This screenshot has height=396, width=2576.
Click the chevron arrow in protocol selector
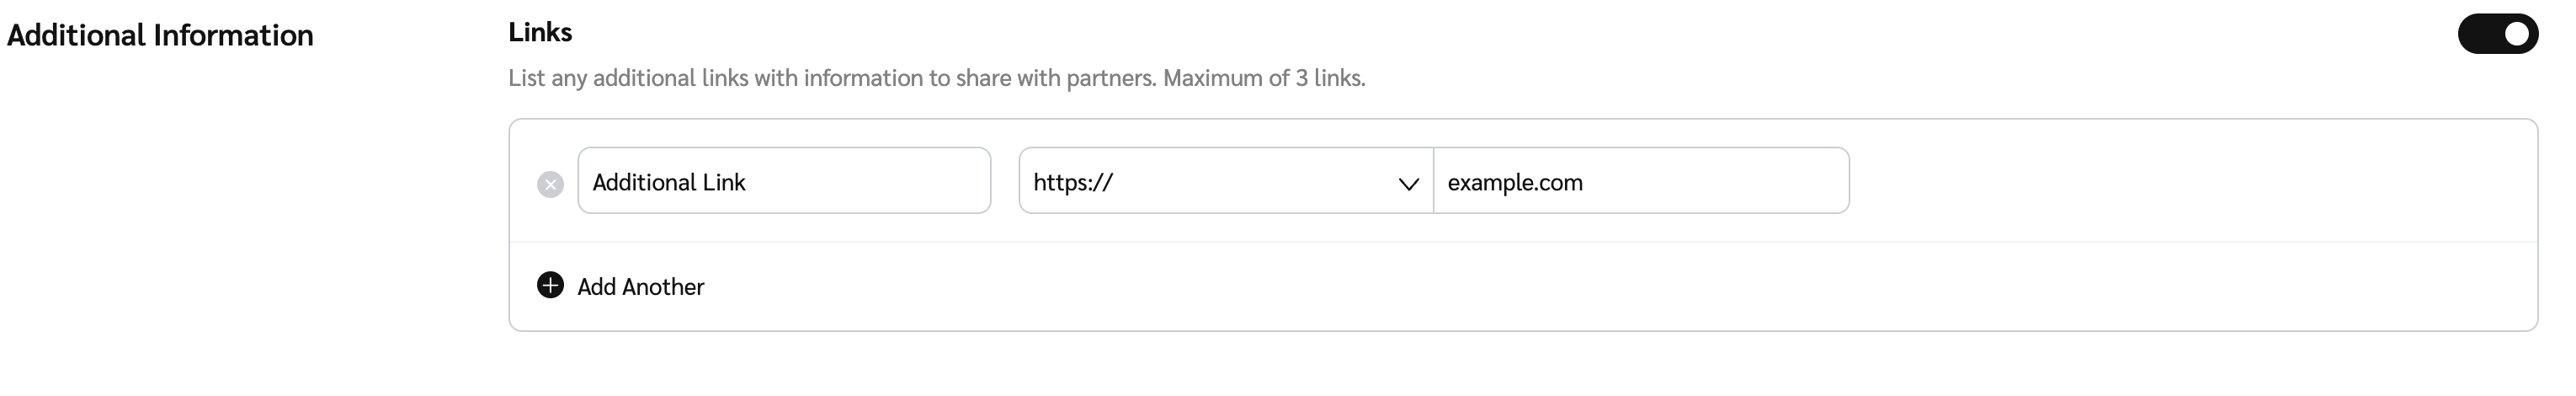[x=1408, y=184]
